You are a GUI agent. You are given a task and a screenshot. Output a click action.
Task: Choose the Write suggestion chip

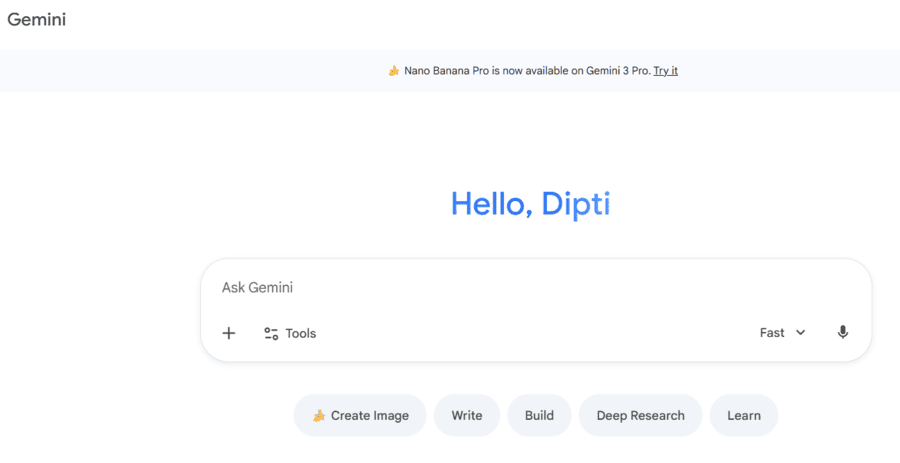[x=467, y=415]
